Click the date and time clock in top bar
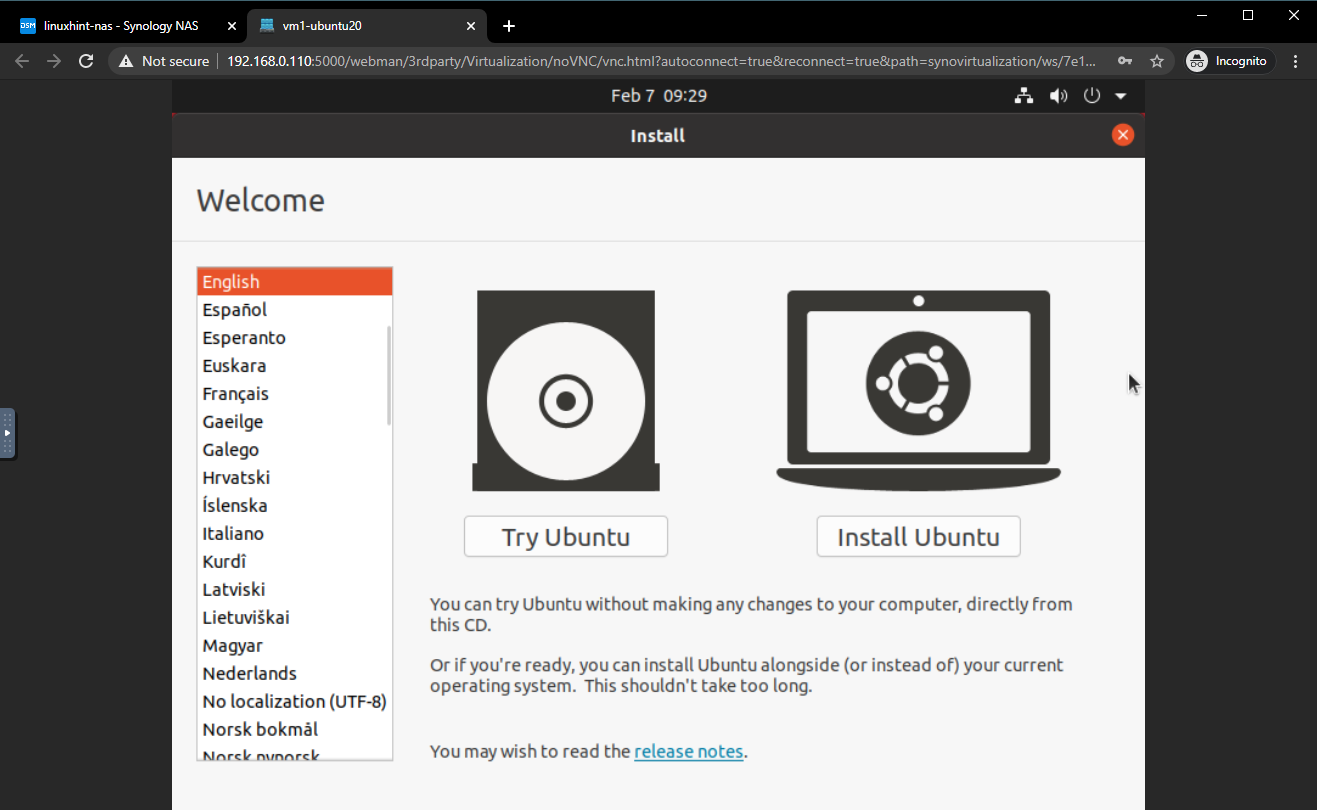The image size is (1317, 810). [x=658, y=96]
